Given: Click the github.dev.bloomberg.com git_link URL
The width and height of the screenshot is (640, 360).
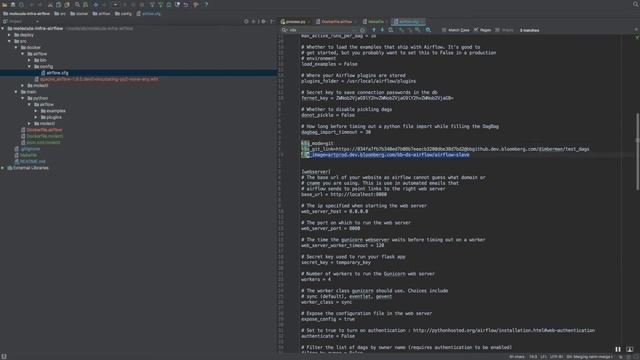Looking at the screenshot, I should pyautogui.click(x=462, y=149).
